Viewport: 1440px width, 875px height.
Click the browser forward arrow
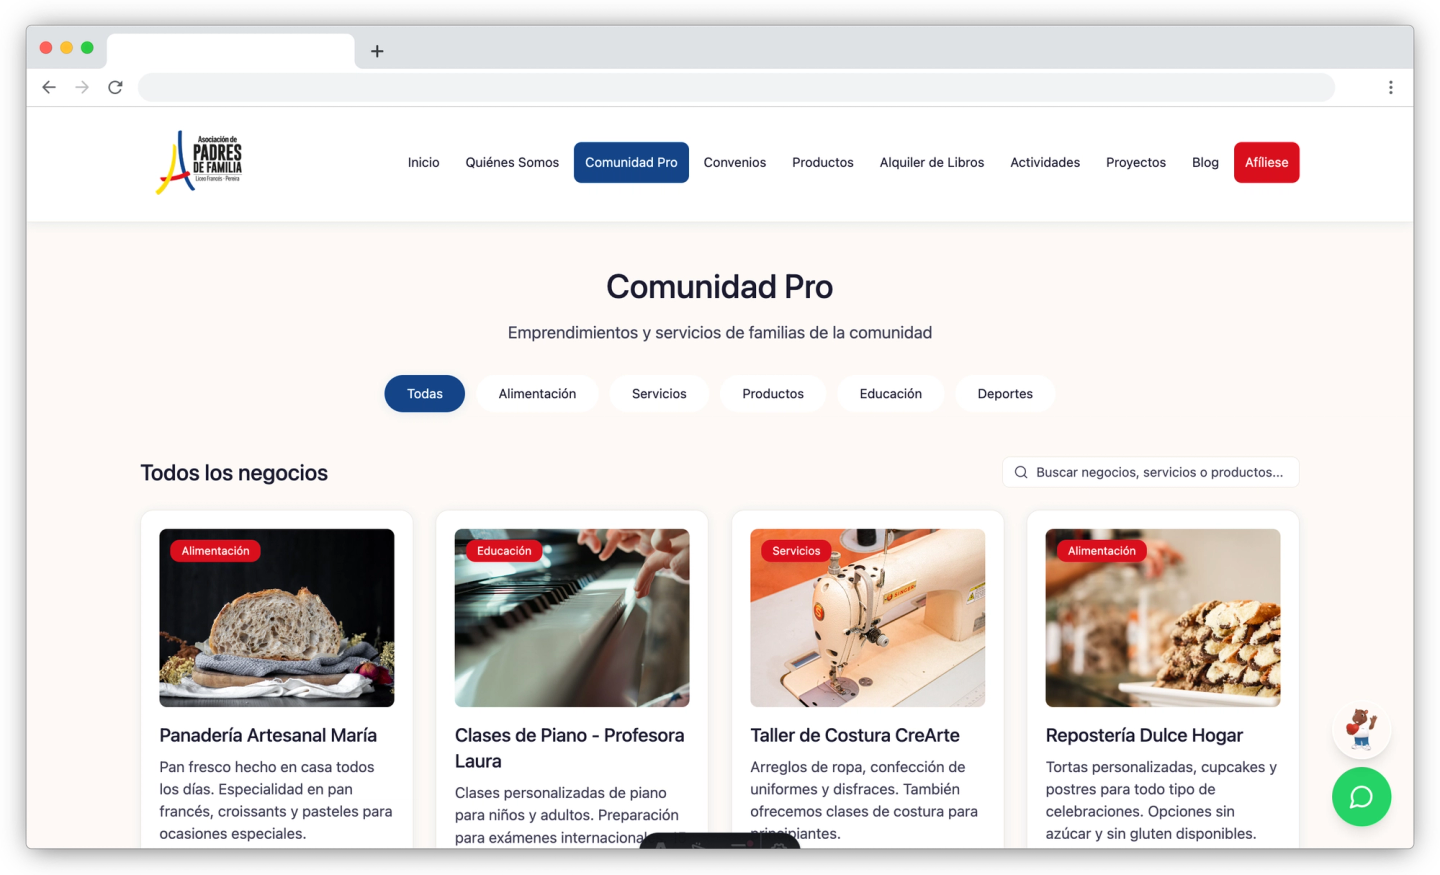82,87
